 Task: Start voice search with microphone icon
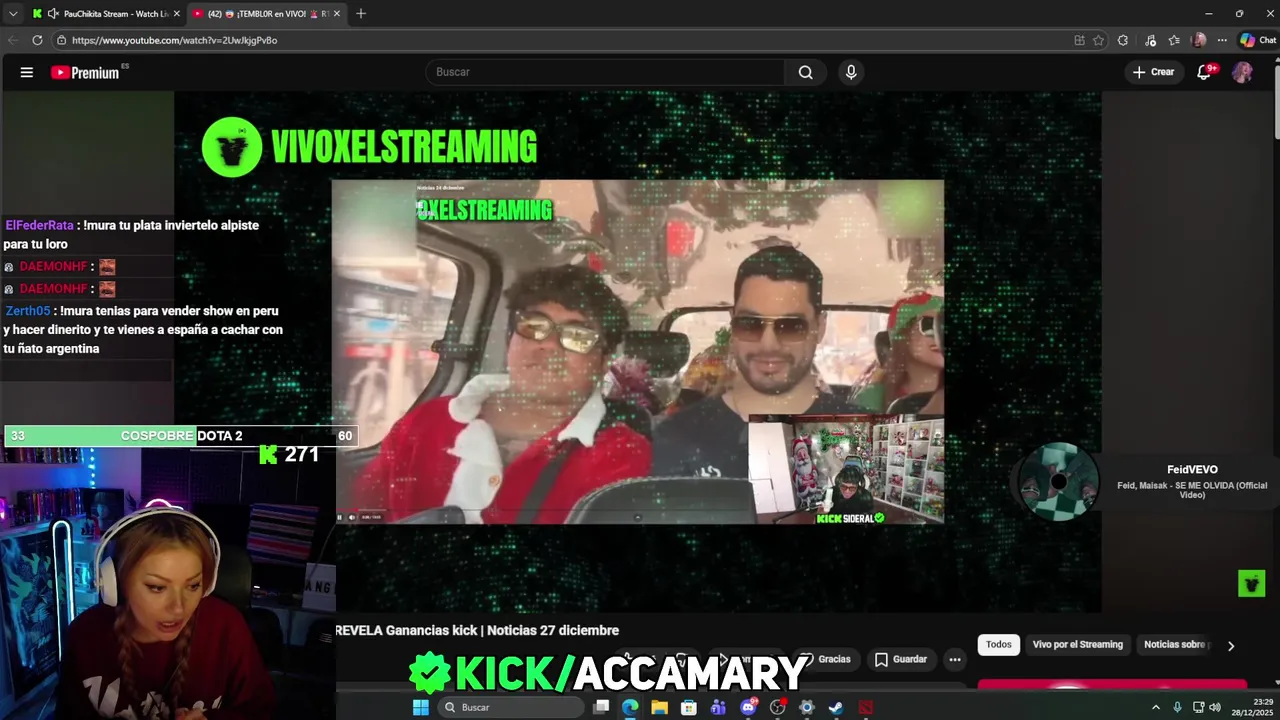(x=851, y=72)
